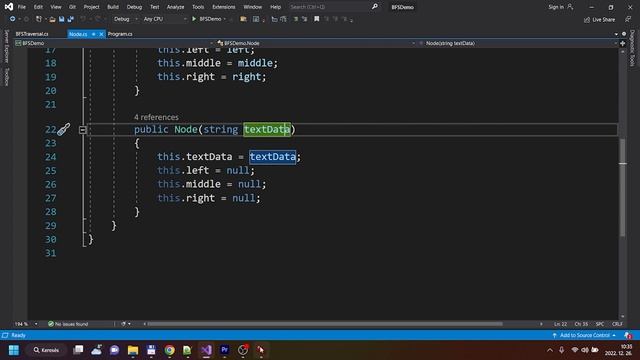Open File Explorer from taskbar

(133, 350)
